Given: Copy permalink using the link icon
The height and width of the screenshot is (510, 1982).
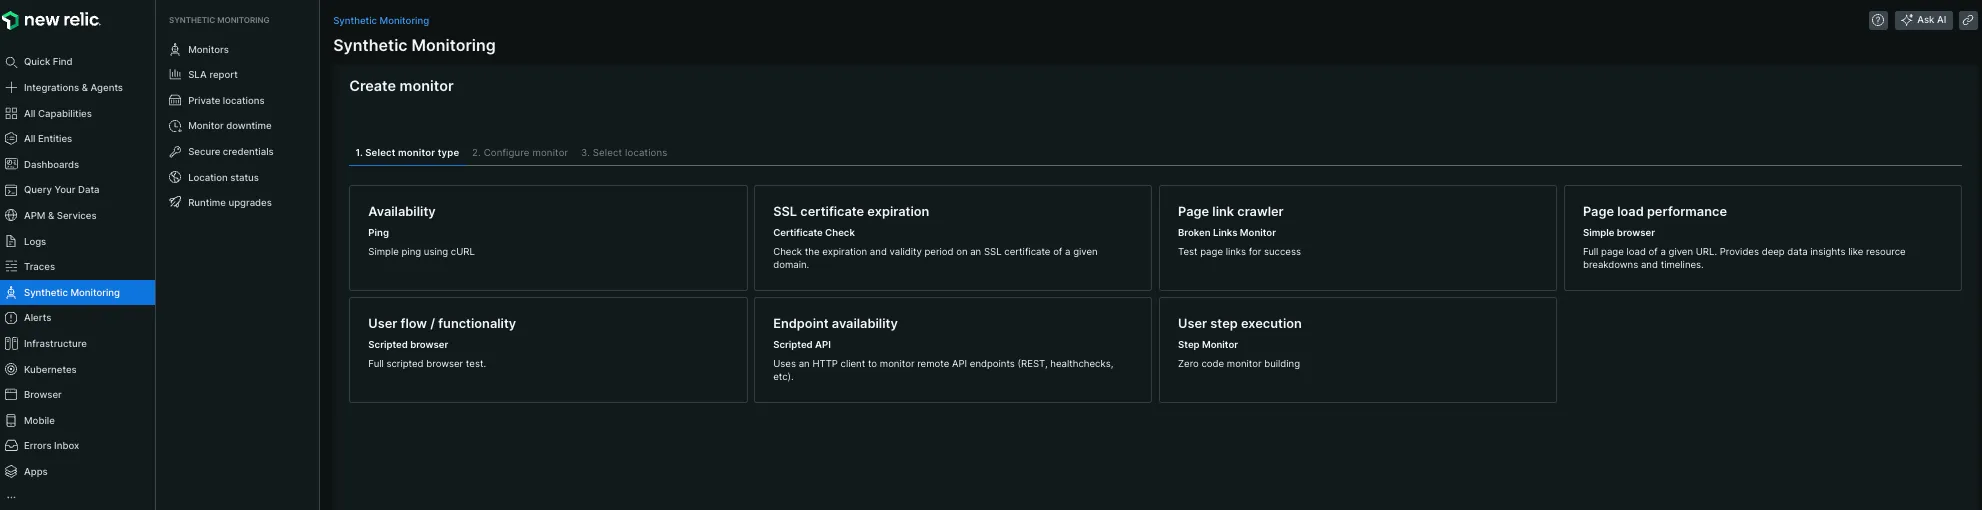Looking at the screenshot, I should [1967, 20].
